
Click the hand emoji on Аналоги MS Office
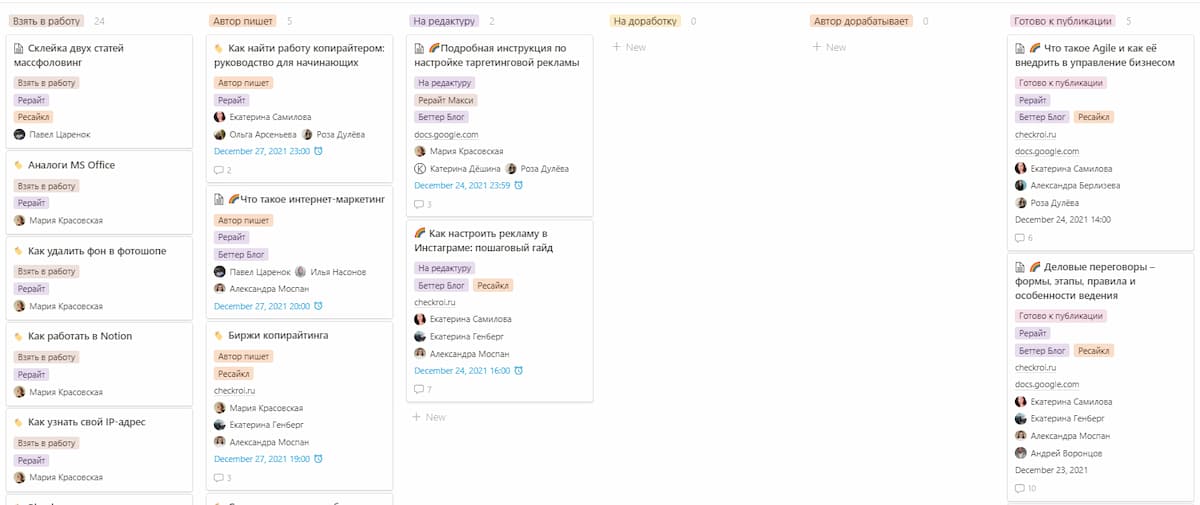click(19, 165)
